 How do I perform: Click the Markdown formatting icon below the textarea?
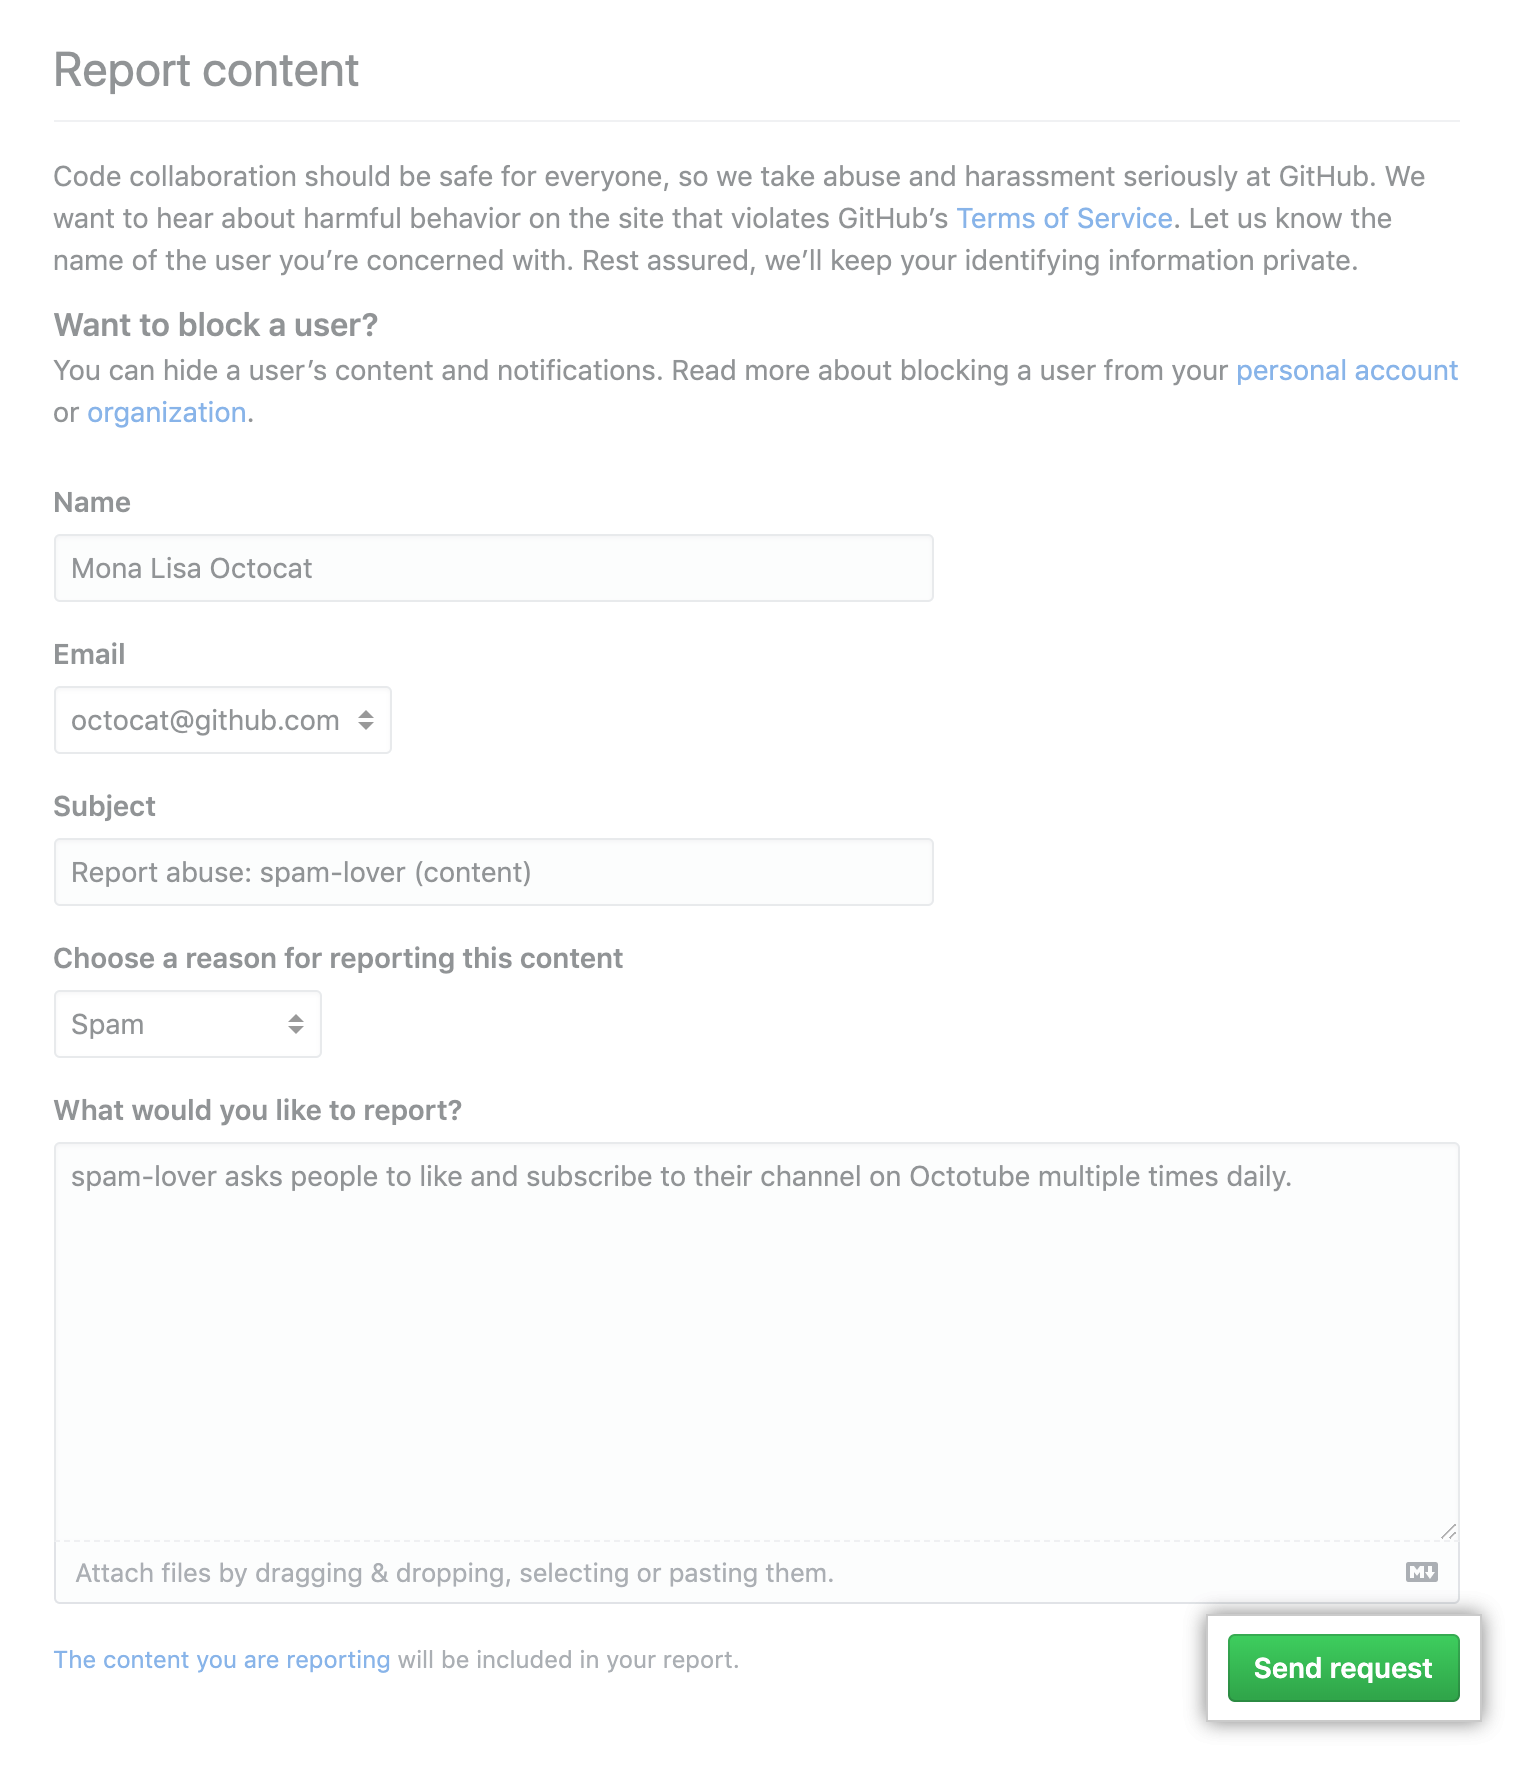tap(1424, 1571)
